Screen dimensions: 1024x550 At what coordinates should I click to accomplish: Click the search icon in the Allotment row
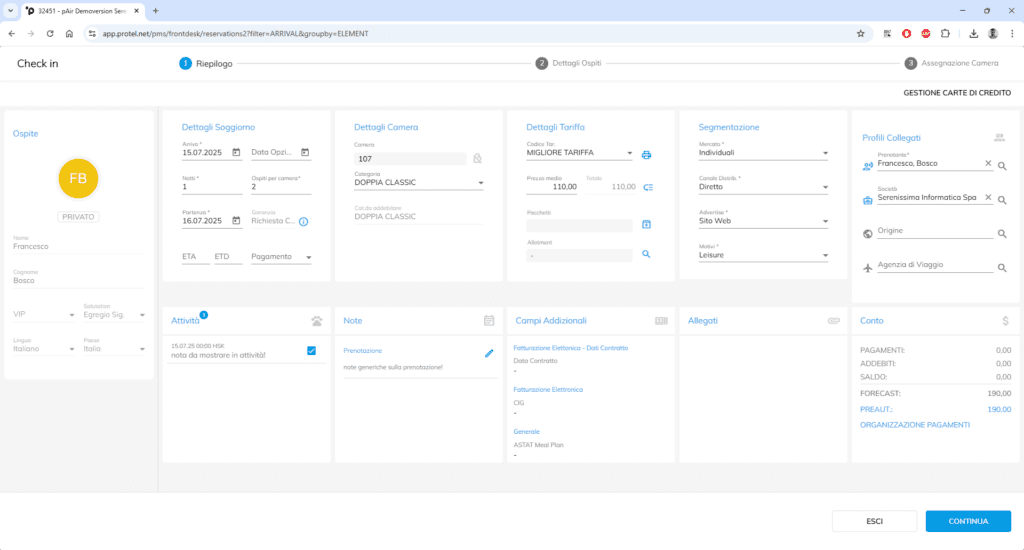(646, 255)
